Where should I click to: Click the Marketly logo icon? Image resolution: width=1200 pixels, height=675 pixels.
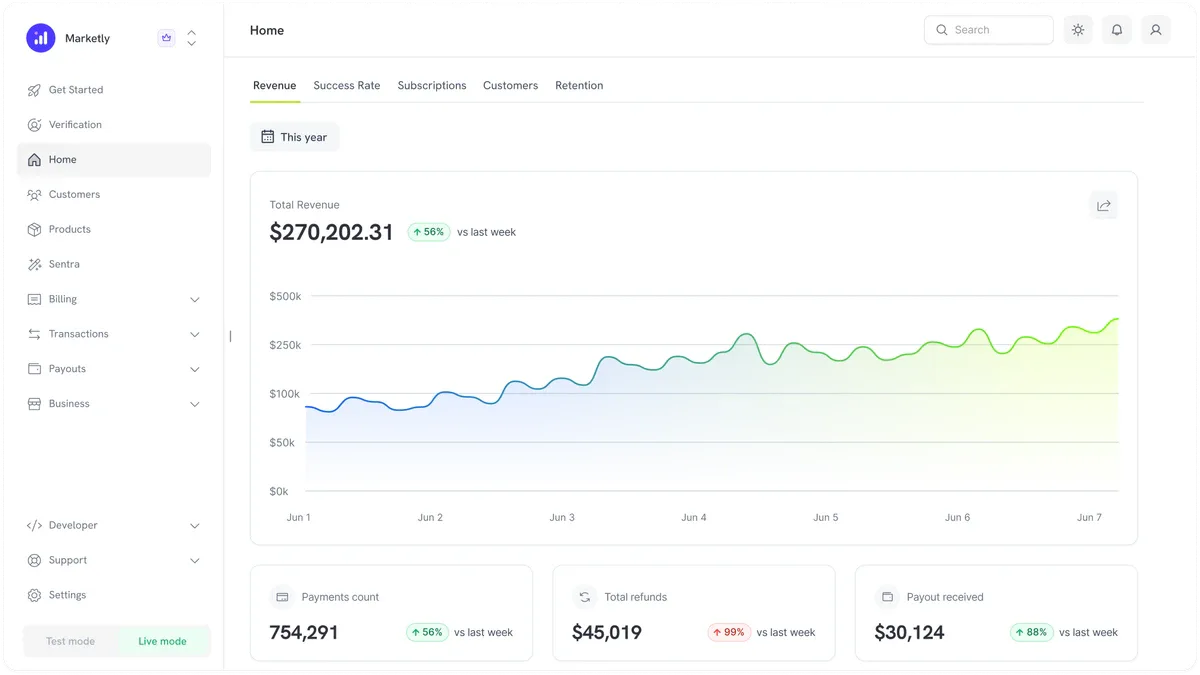41,38
